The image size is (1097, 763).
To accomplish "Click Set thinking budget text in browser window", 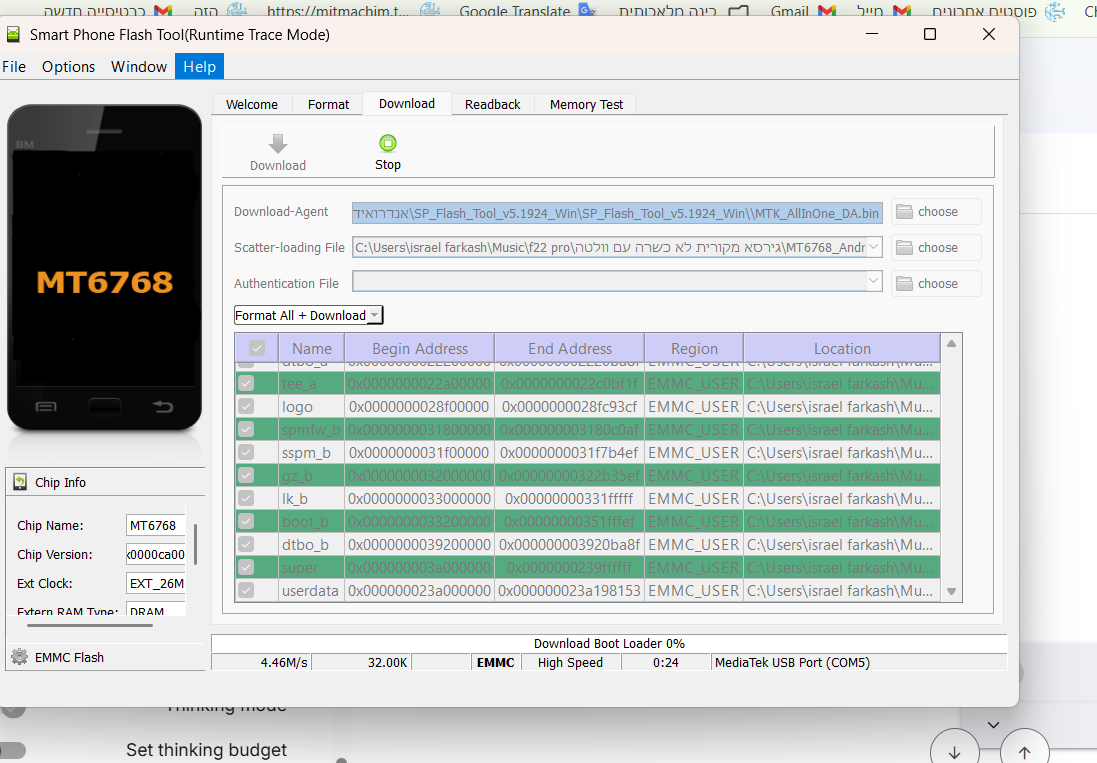I will pos(206,750).
